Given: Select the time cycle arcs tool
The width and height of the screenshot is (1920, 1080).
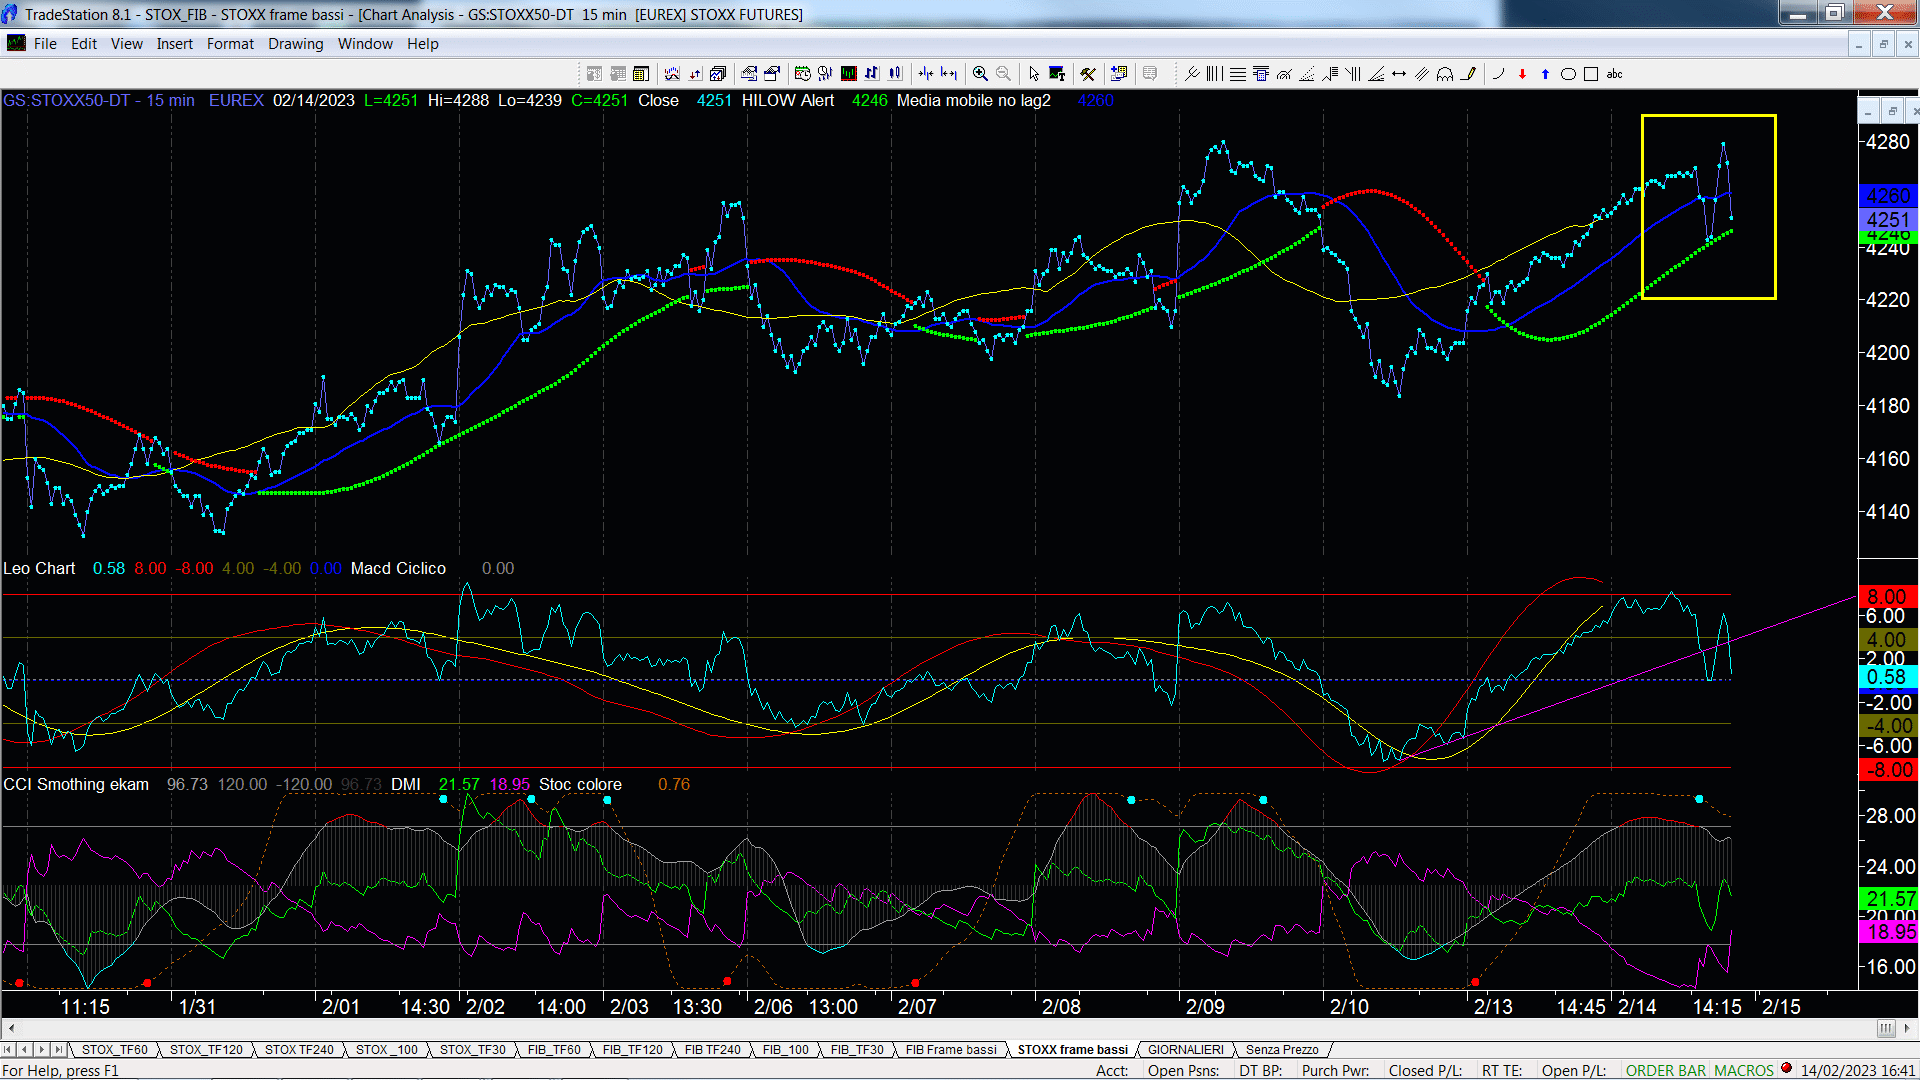Looking at the screenshot, I should 1445,74.
